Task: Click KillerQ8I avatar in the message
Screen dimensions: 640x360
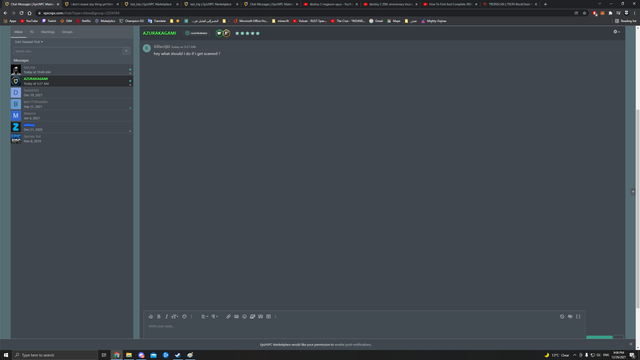Action: tap(147, 48)
